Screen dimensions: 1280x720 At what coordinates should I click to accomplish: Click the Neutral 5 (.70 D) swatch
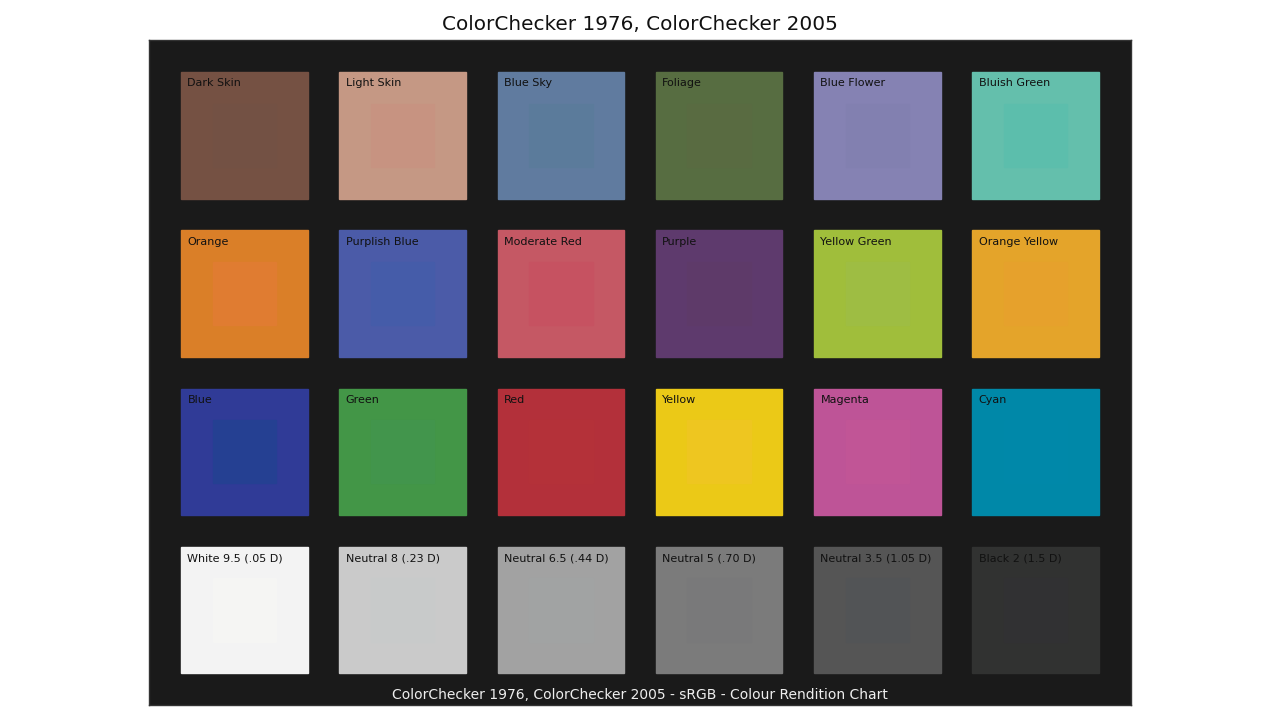719,610
